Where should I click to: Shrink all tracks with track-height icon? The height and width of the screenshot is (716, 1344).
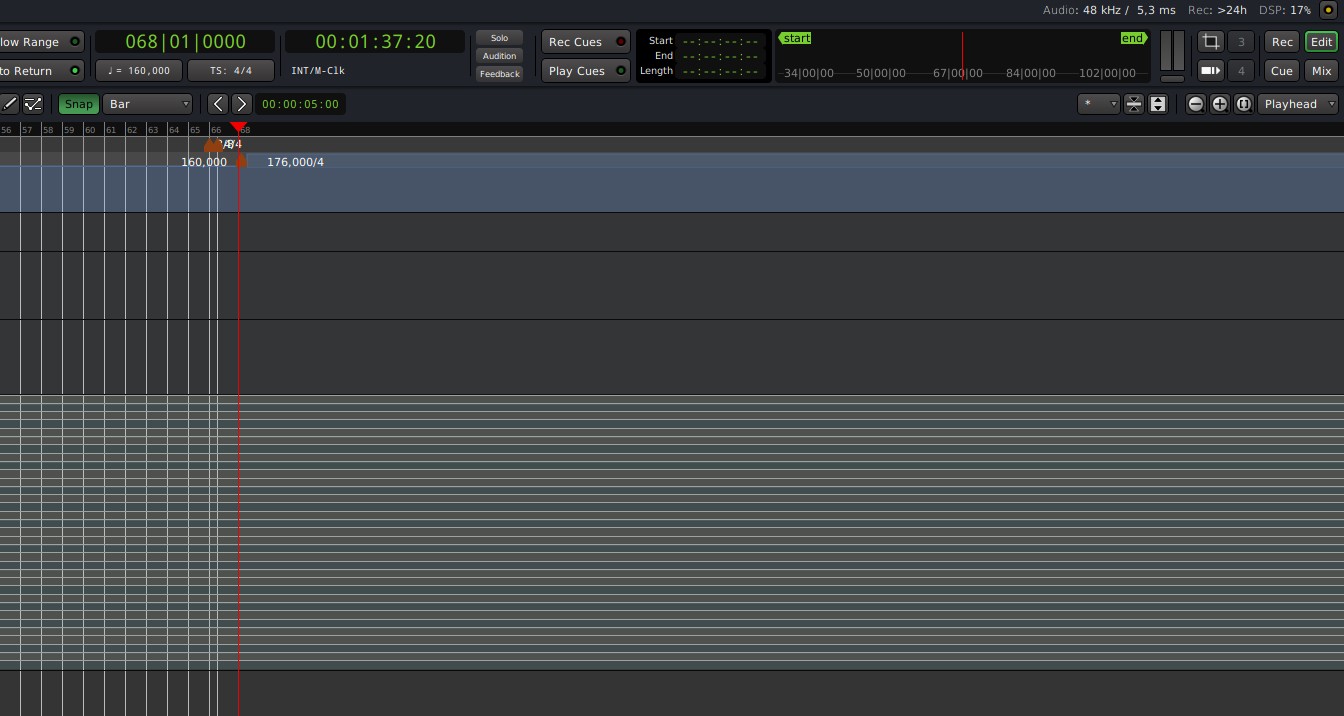tap(1134, 104)
